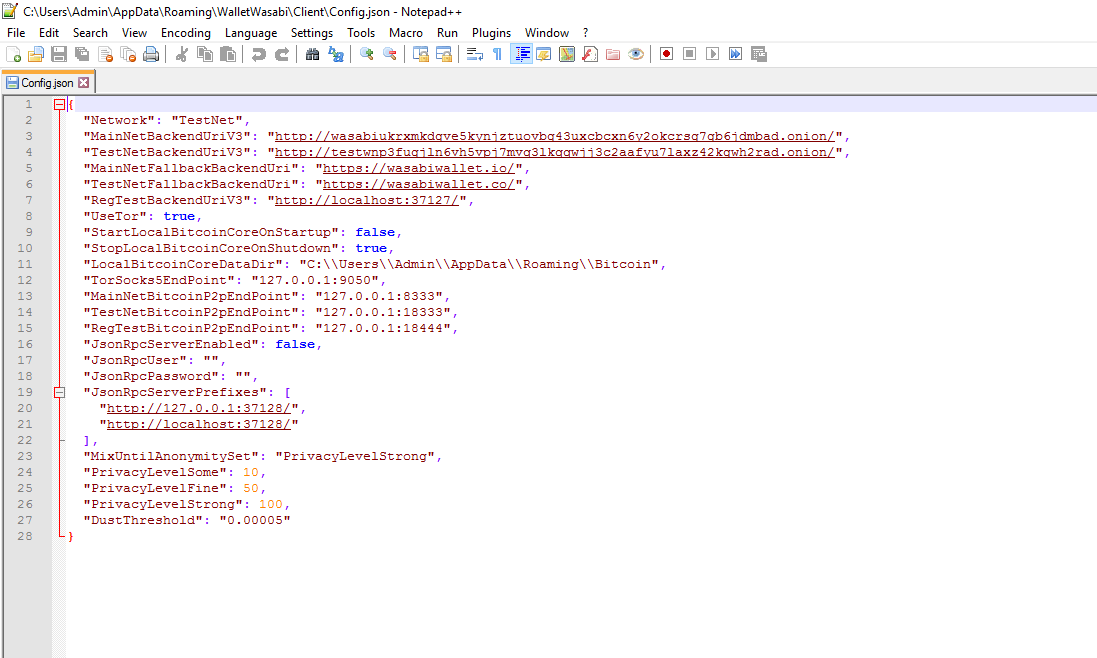Click Run a macro multiple times icon
Image resolution: width=1097 pixels, height=658 pixels.
tap(735, 54)
